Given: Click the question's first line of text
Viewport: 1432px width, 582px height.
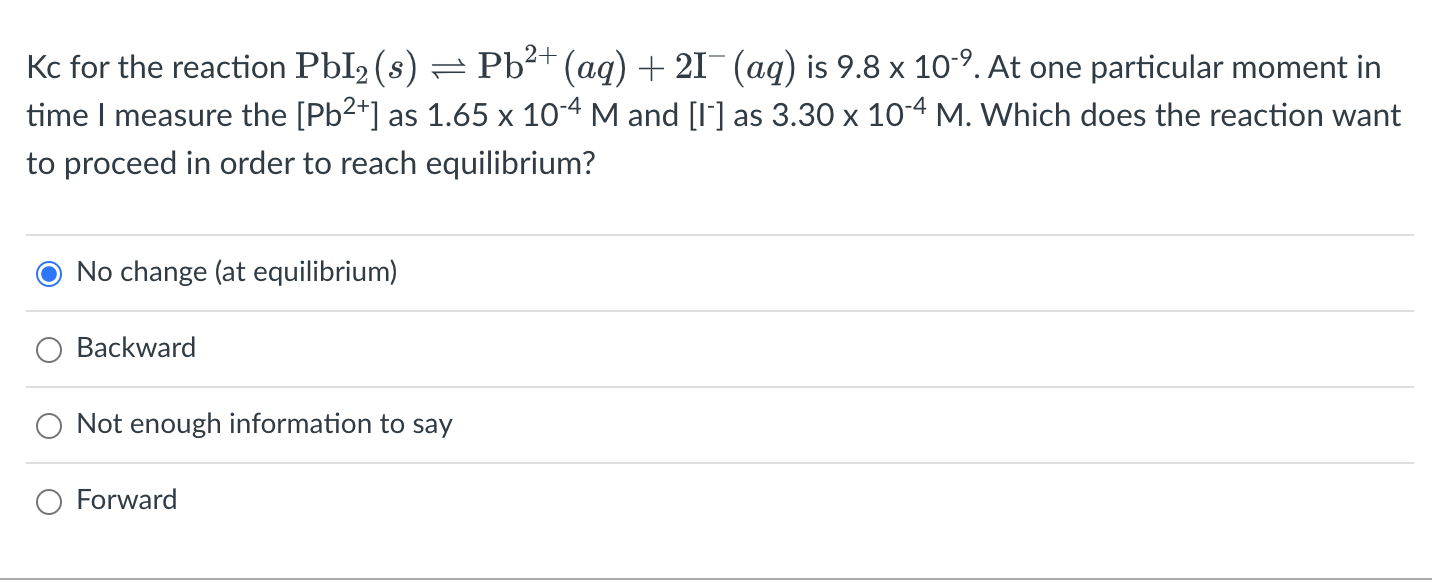Looking at the screenshot, I should (700, 64).
